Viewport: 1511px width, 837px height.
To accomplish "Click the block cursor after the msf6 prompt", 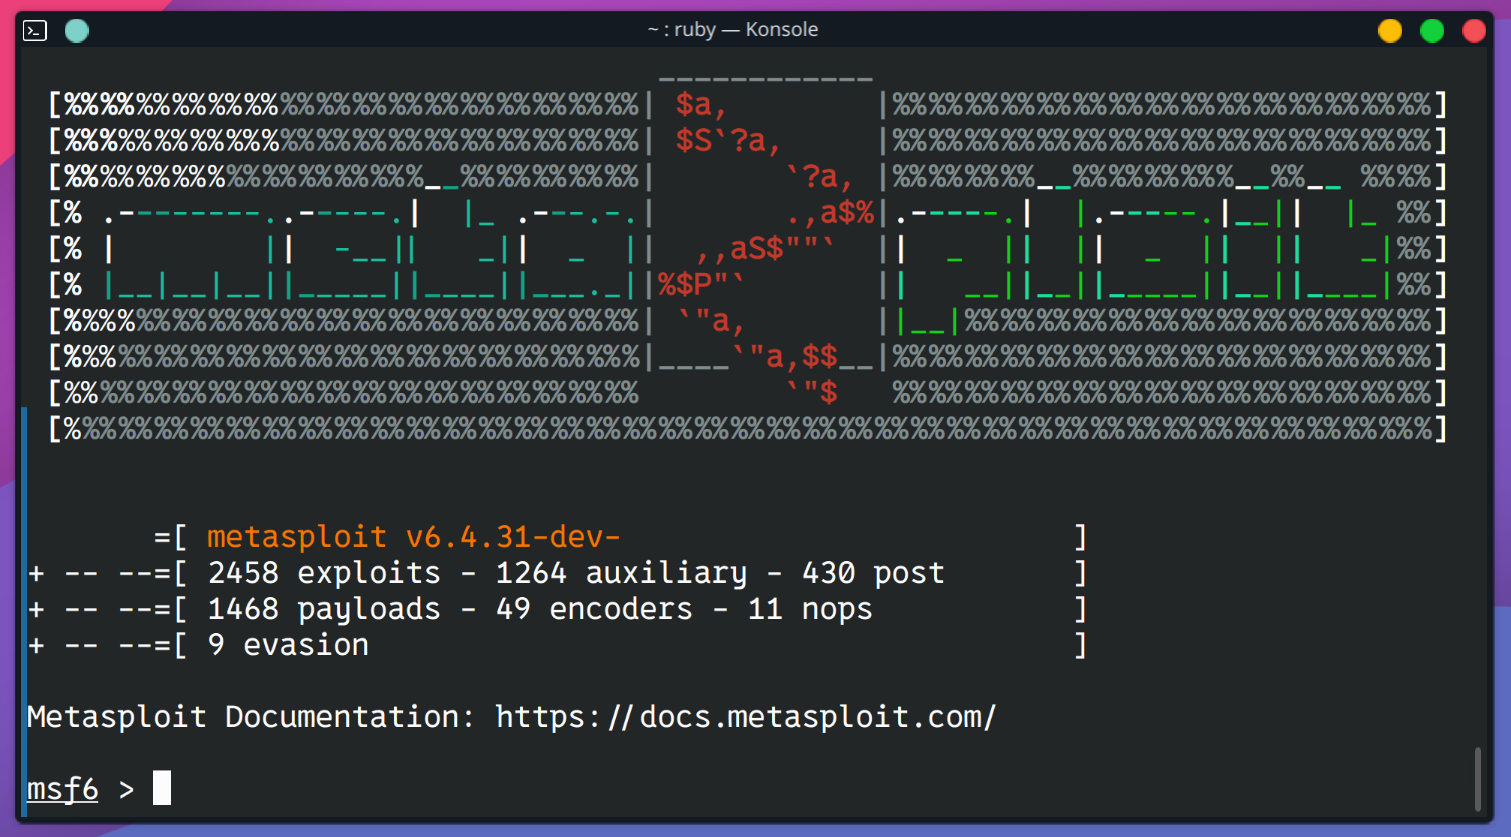I will click(x=162, y=788).
